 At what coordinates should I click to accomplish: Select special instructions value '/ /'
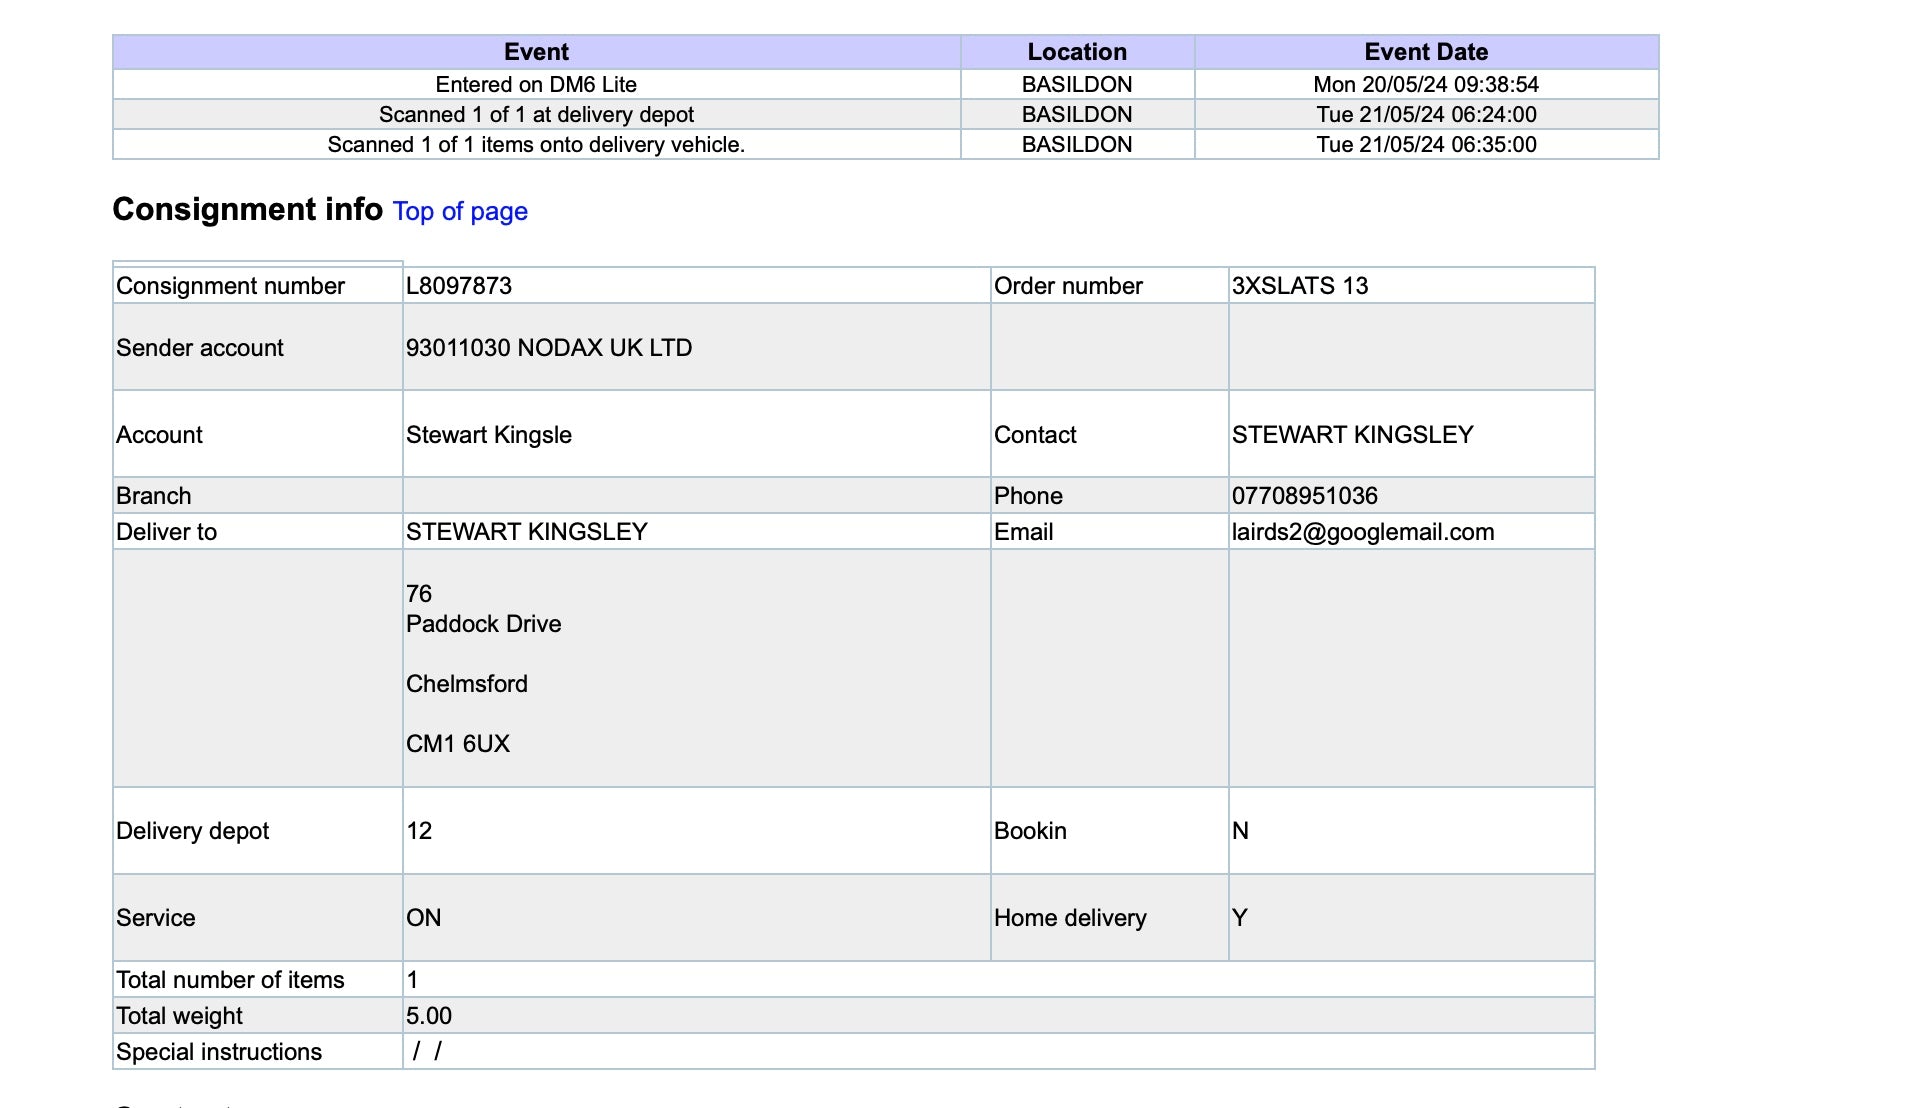click(427, 1051)
